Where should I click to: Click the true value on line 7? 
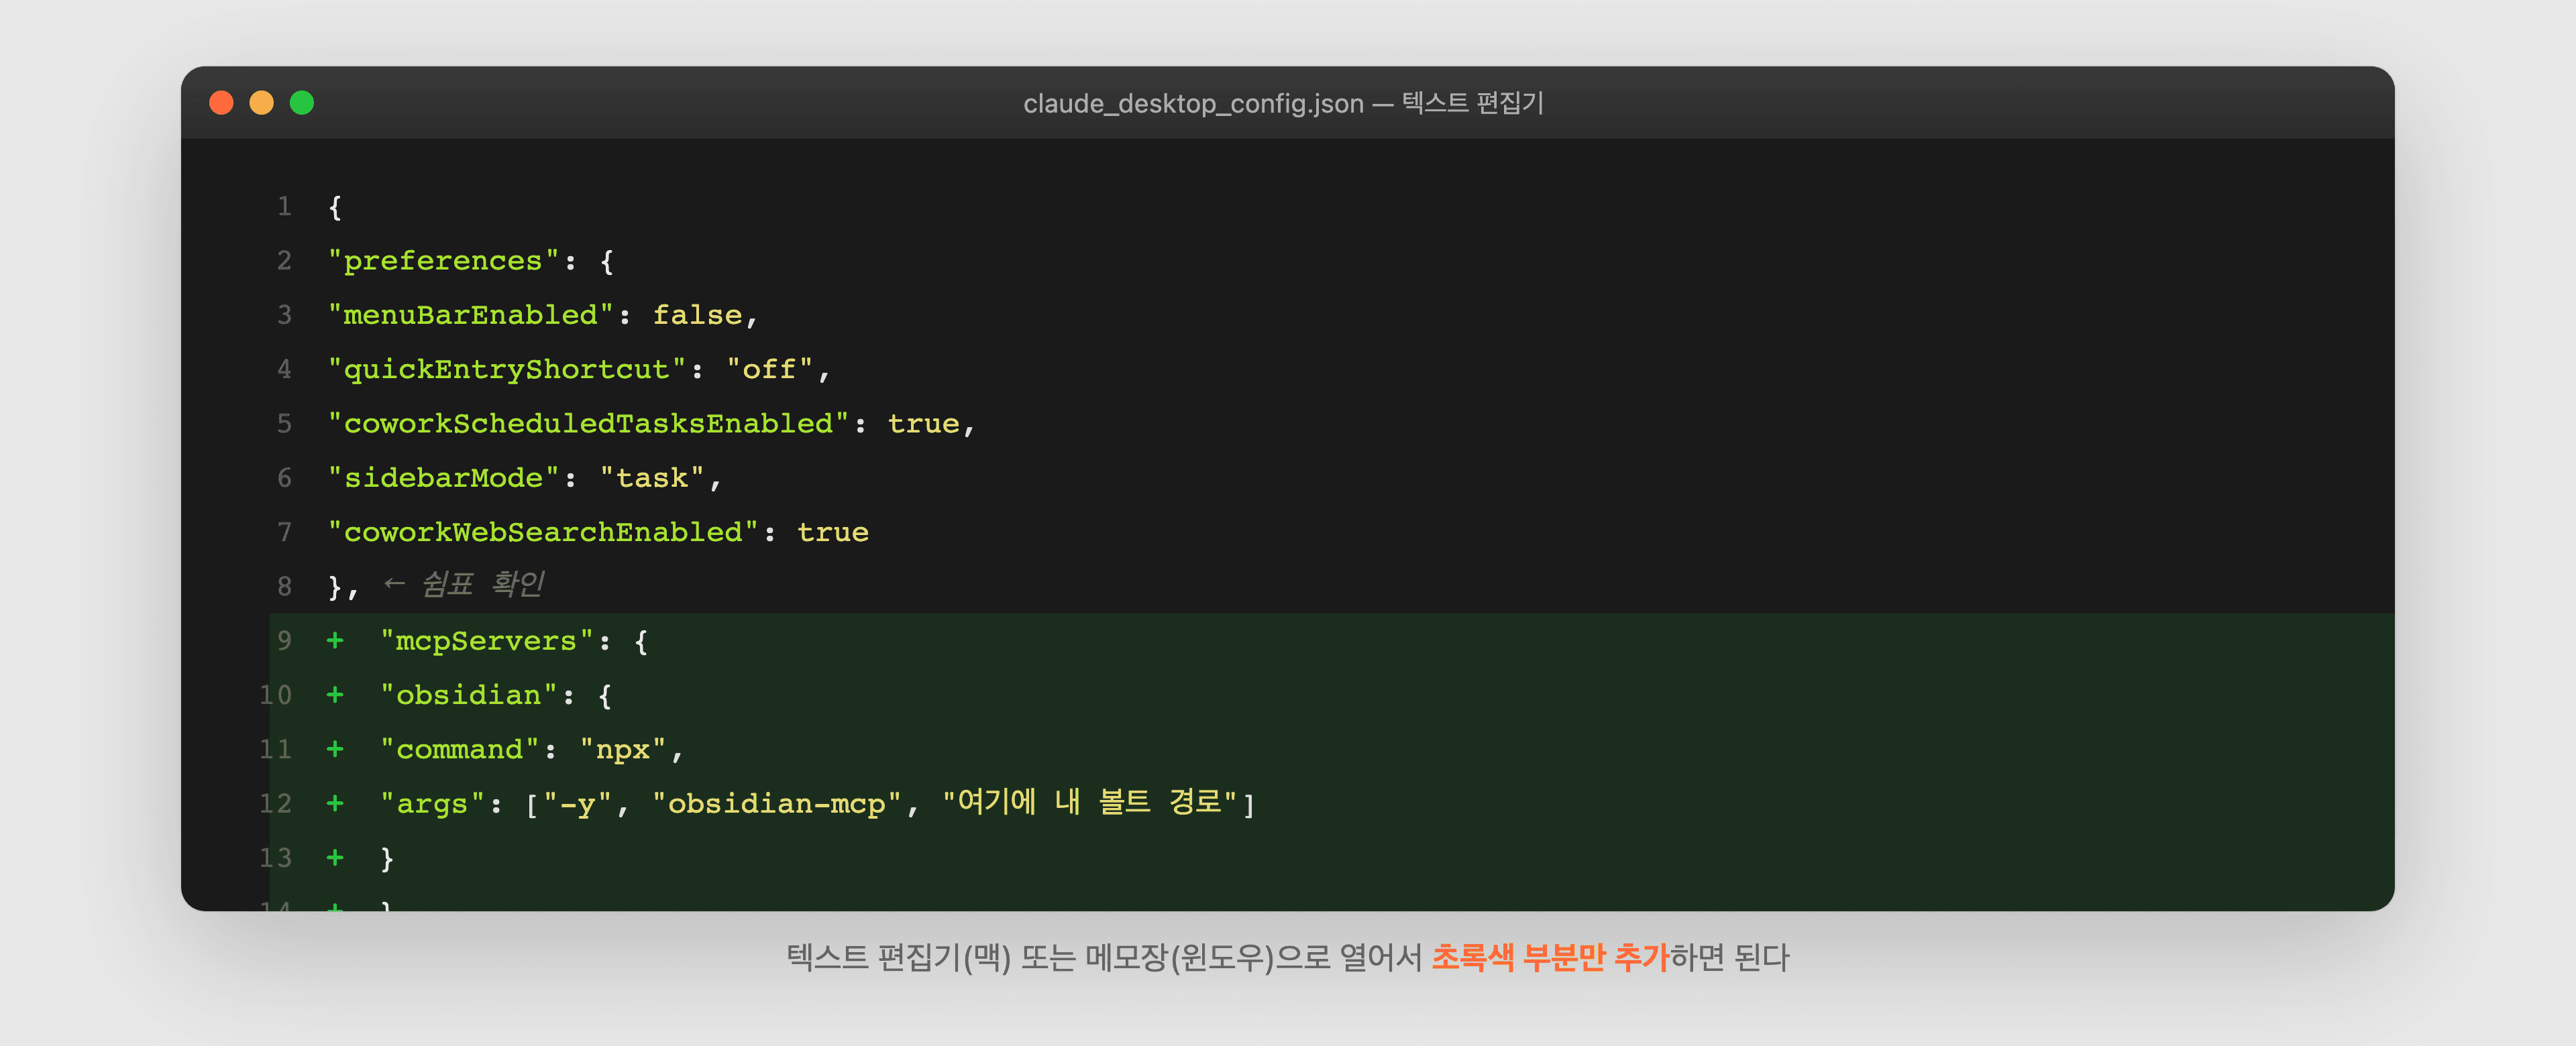(832, 532)
